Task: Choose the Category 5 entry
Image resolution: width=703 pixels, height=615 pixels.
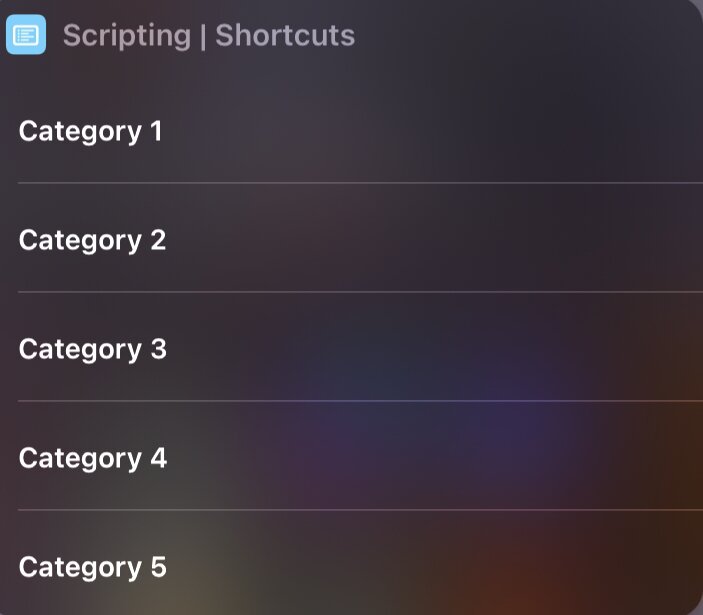Action: (x=352, y=563)
